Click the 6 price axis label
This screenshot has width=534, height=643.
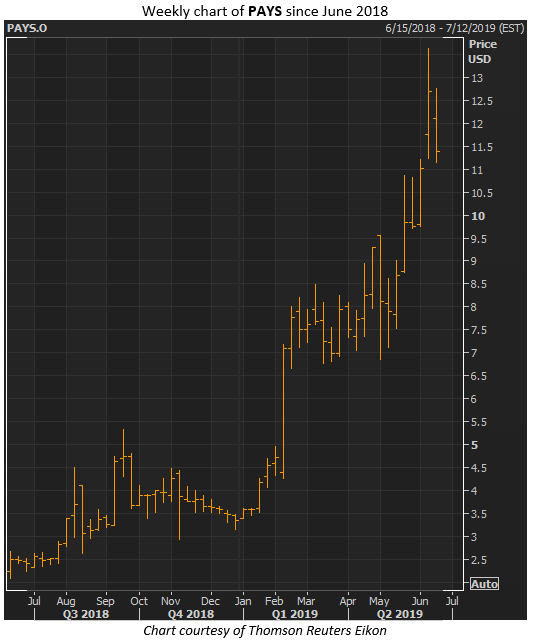(474, 399)
